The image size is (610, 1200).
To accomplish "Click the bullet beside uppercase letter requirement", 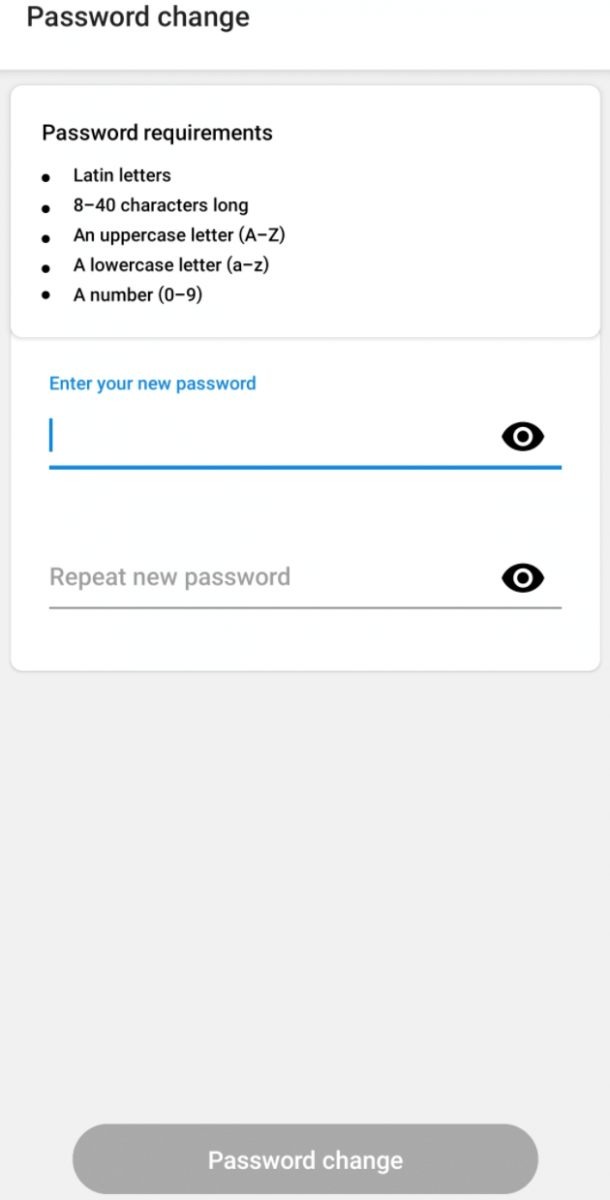I will [x=46, y=238].
